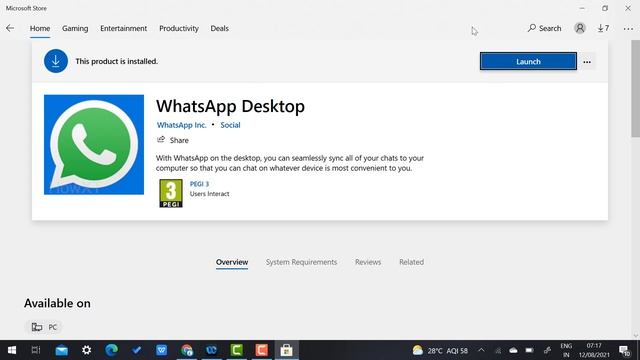640x360 pixels.
Task: Switch to System Requirements tab
Action: tap(302, 262)
